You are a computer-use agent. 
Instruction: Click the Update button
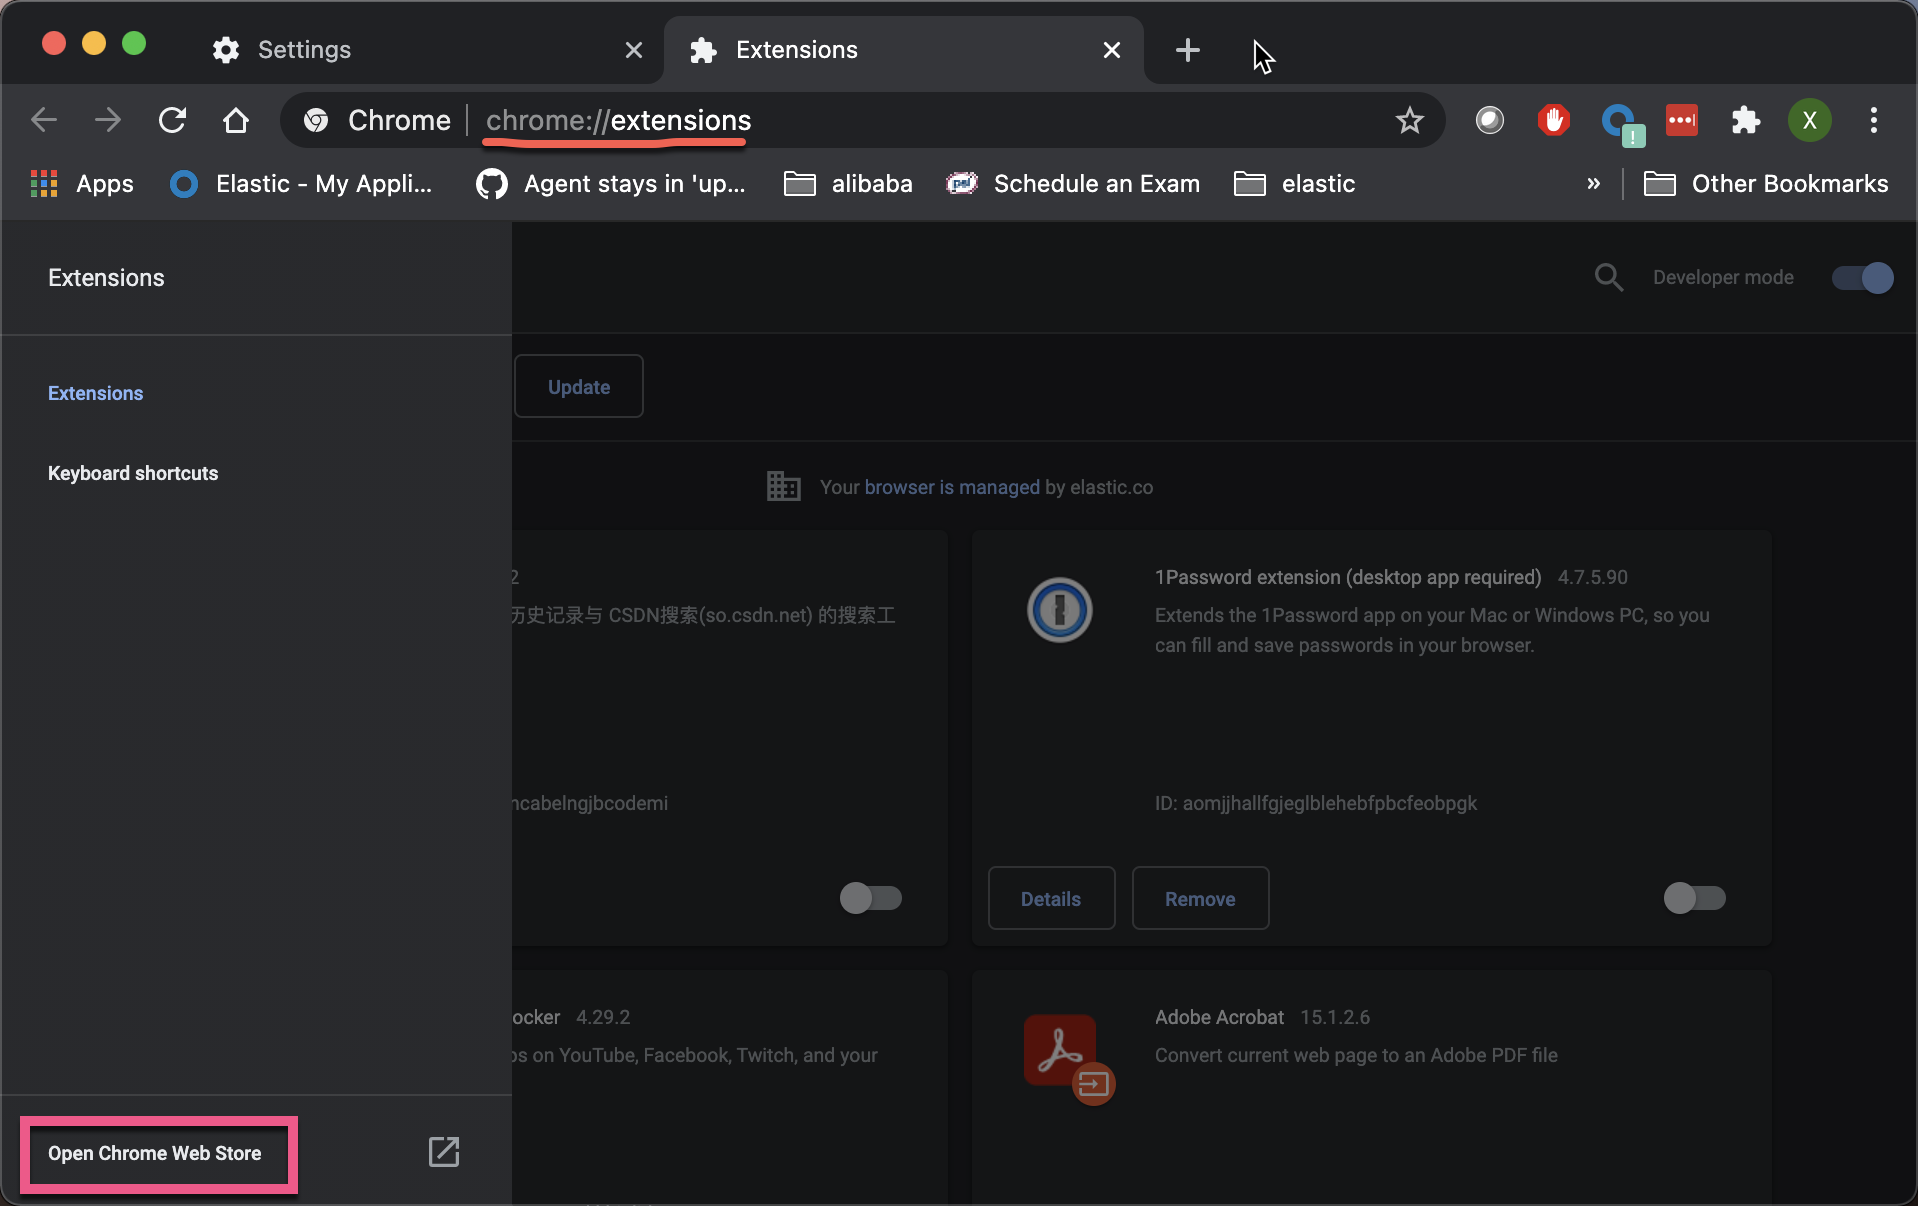tap(577, 386)
